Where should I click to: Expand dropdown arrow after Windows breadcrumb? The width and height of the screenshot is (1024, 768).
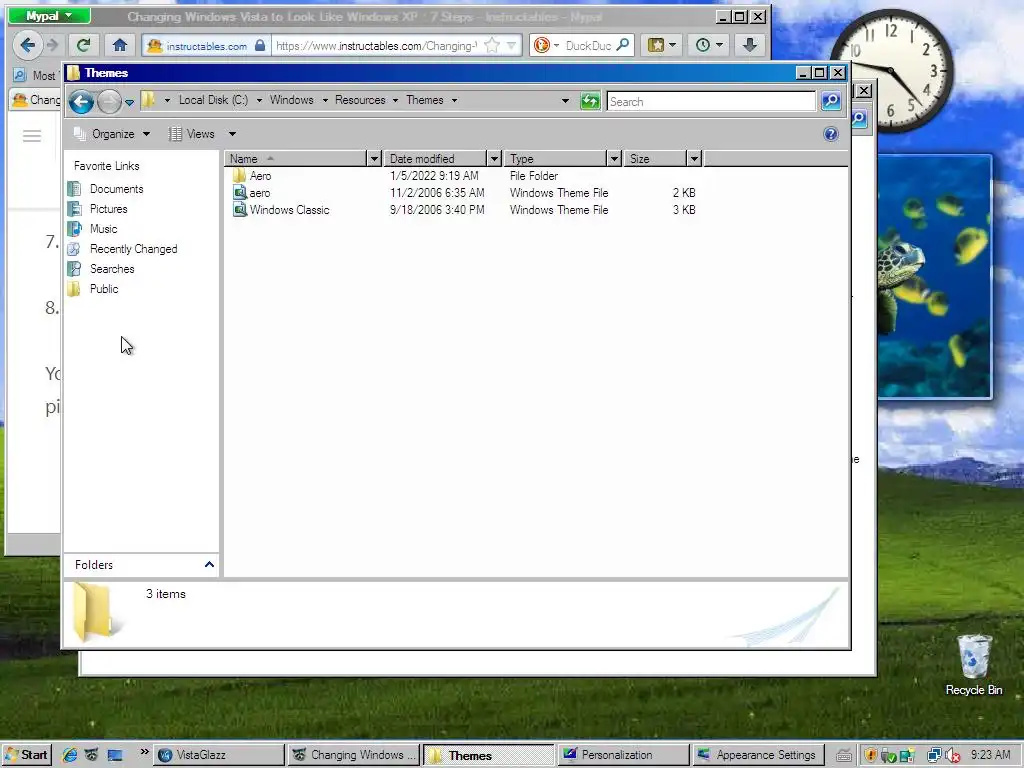[325, 101]
